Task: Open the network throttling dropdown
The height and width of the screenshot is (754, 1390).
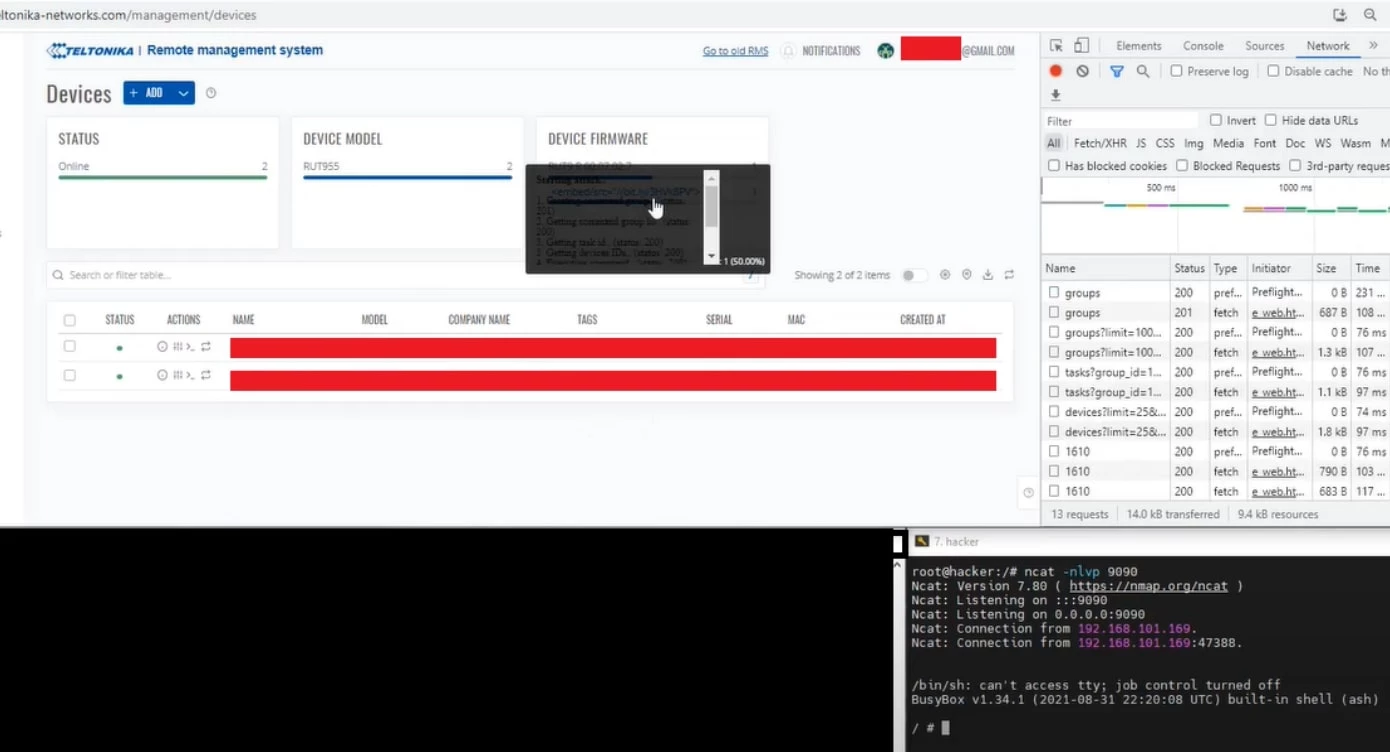Action: [1378, 71]
